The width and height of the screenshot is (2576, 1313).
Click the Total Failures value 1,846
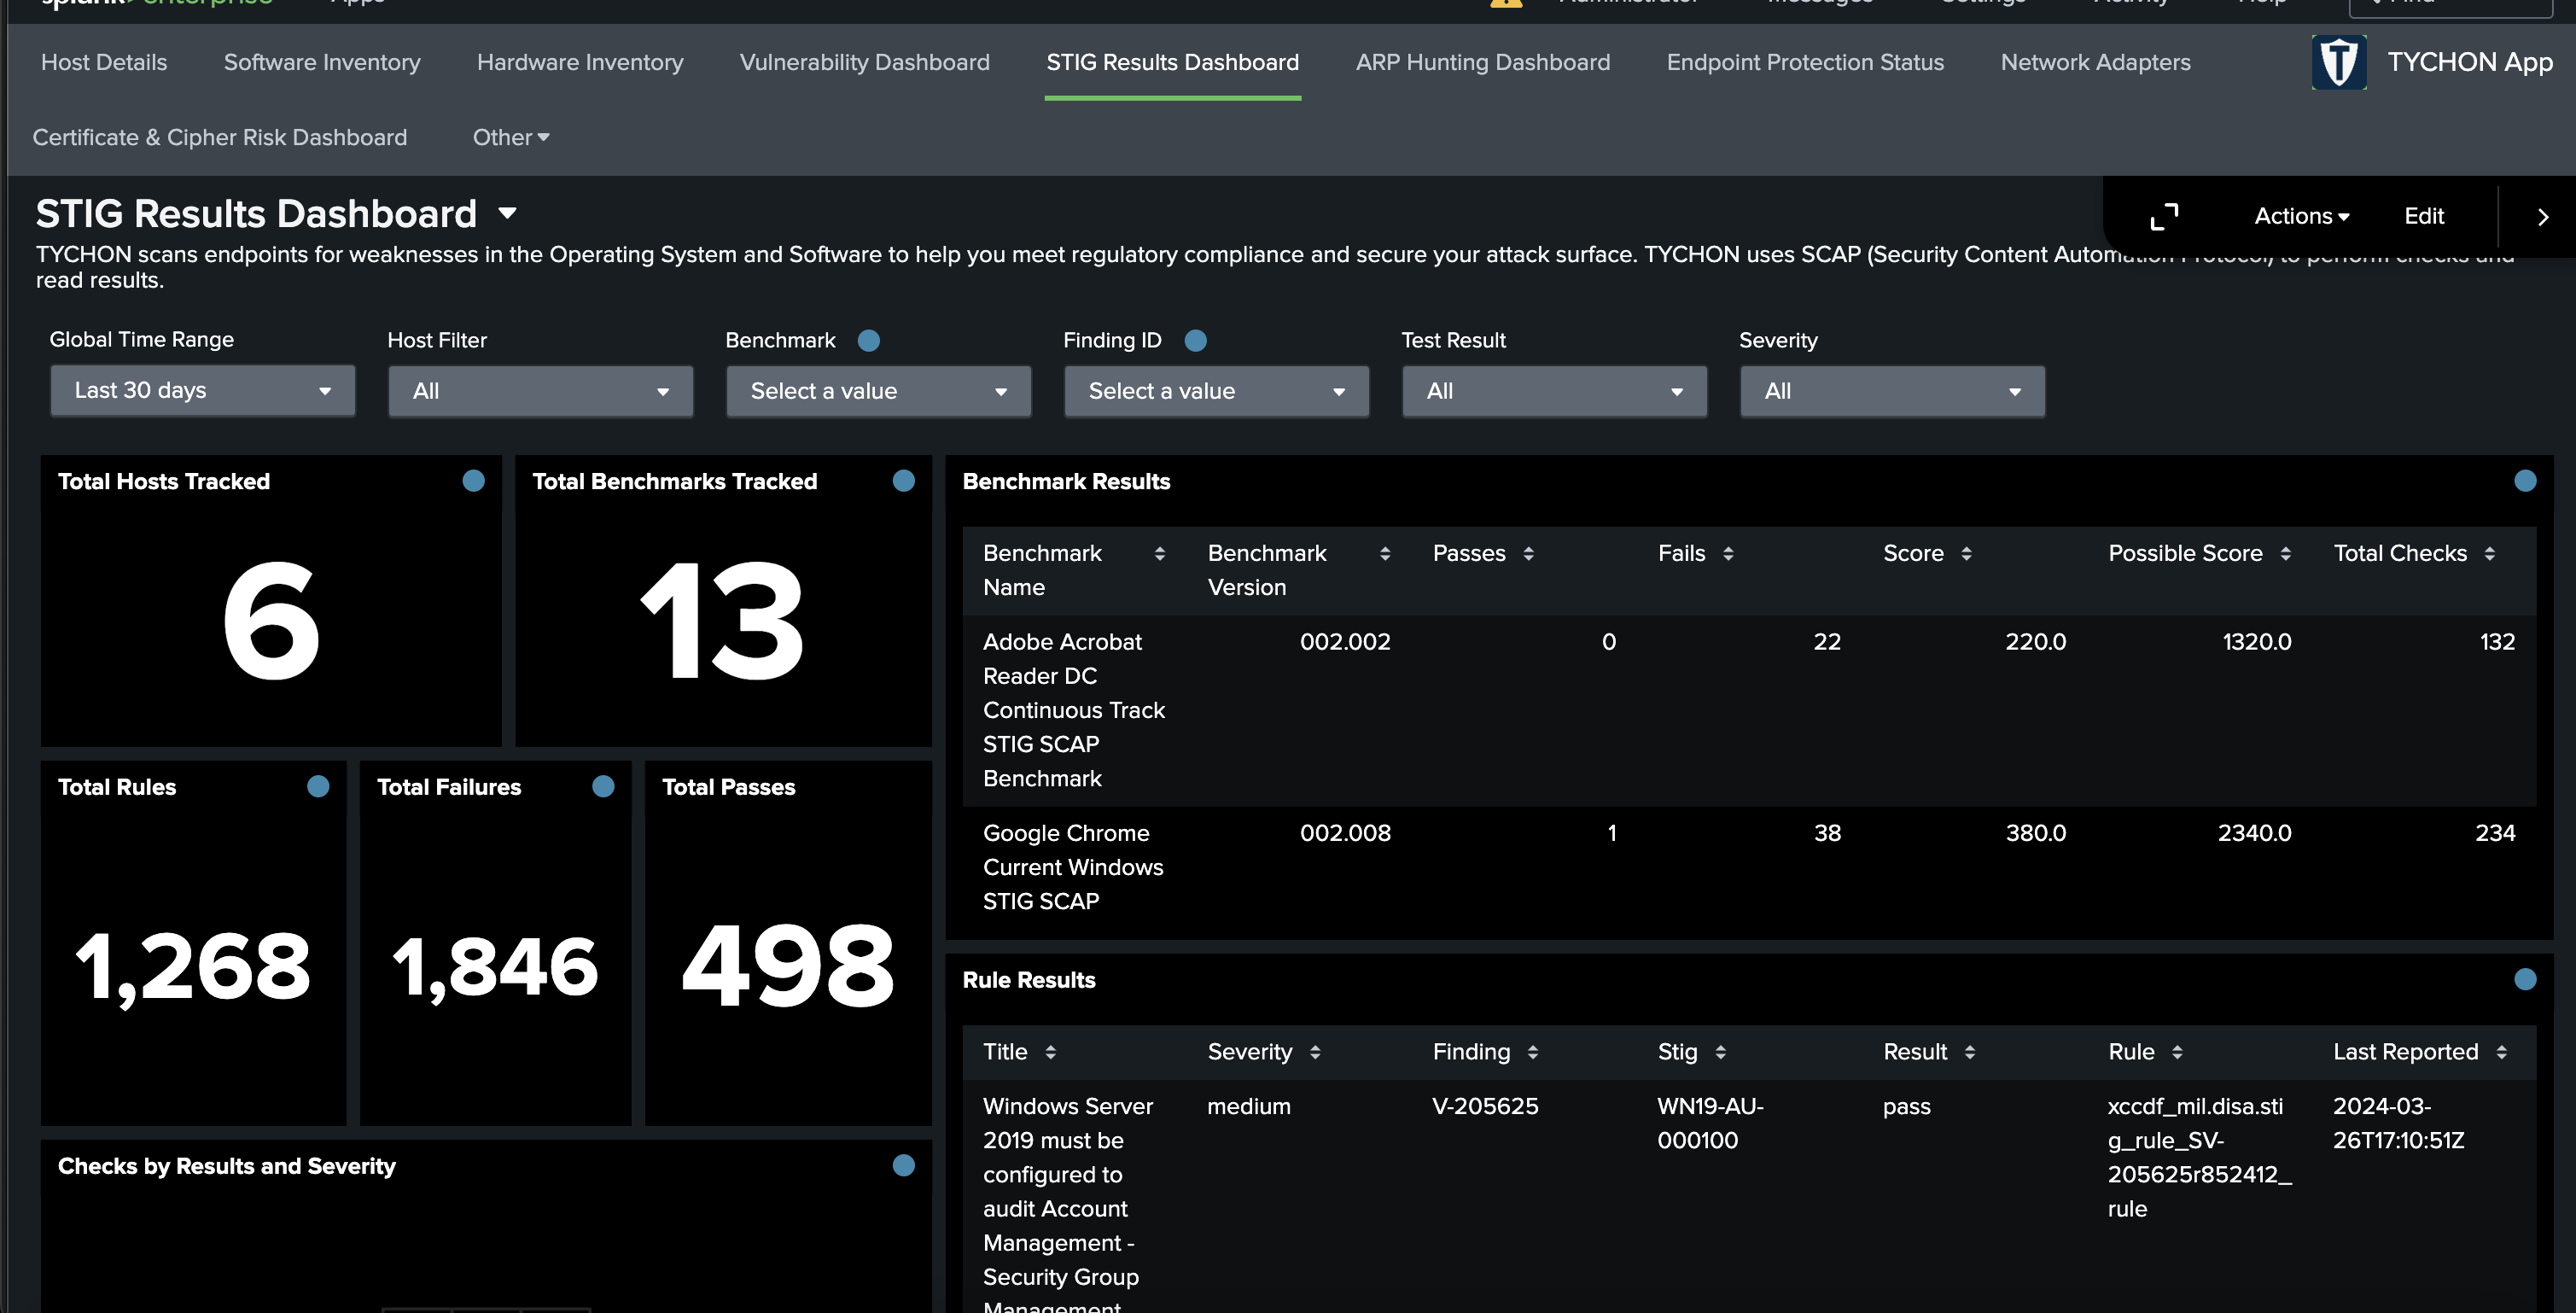(495, 967)
